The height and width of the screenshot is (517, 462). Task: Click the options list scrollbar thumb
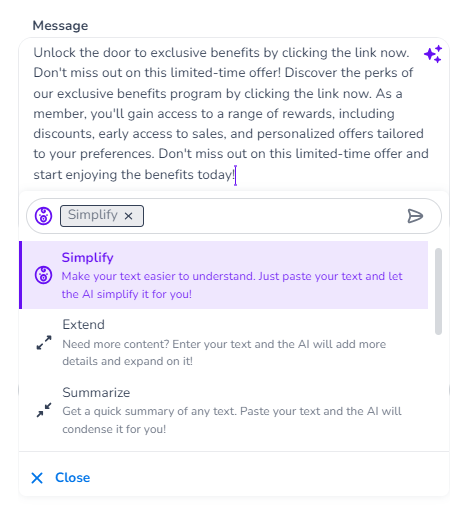(438, 291)
